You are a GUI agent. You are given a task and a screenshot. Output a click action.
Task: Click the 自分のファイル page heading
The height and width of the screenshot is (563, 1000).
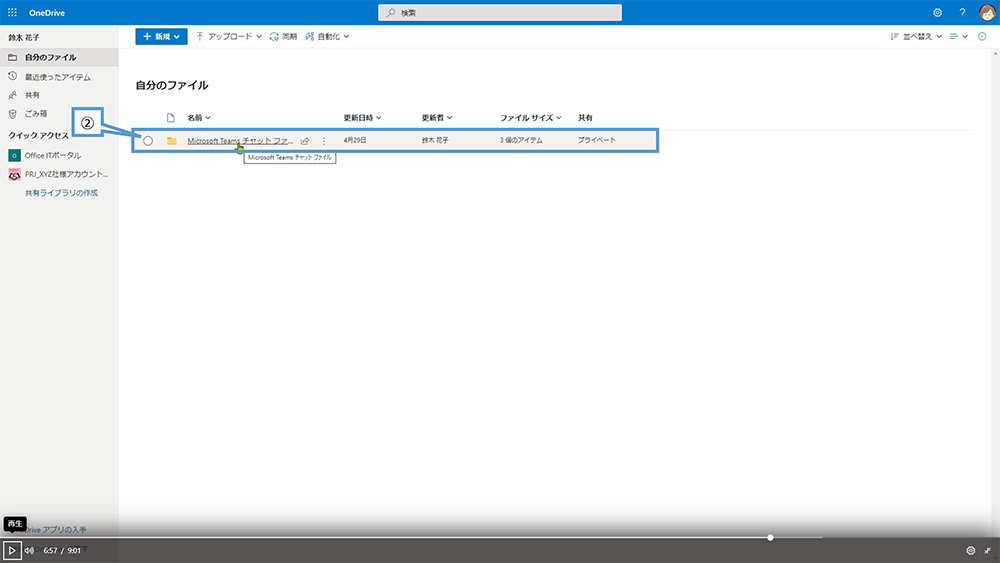(172, 85)
